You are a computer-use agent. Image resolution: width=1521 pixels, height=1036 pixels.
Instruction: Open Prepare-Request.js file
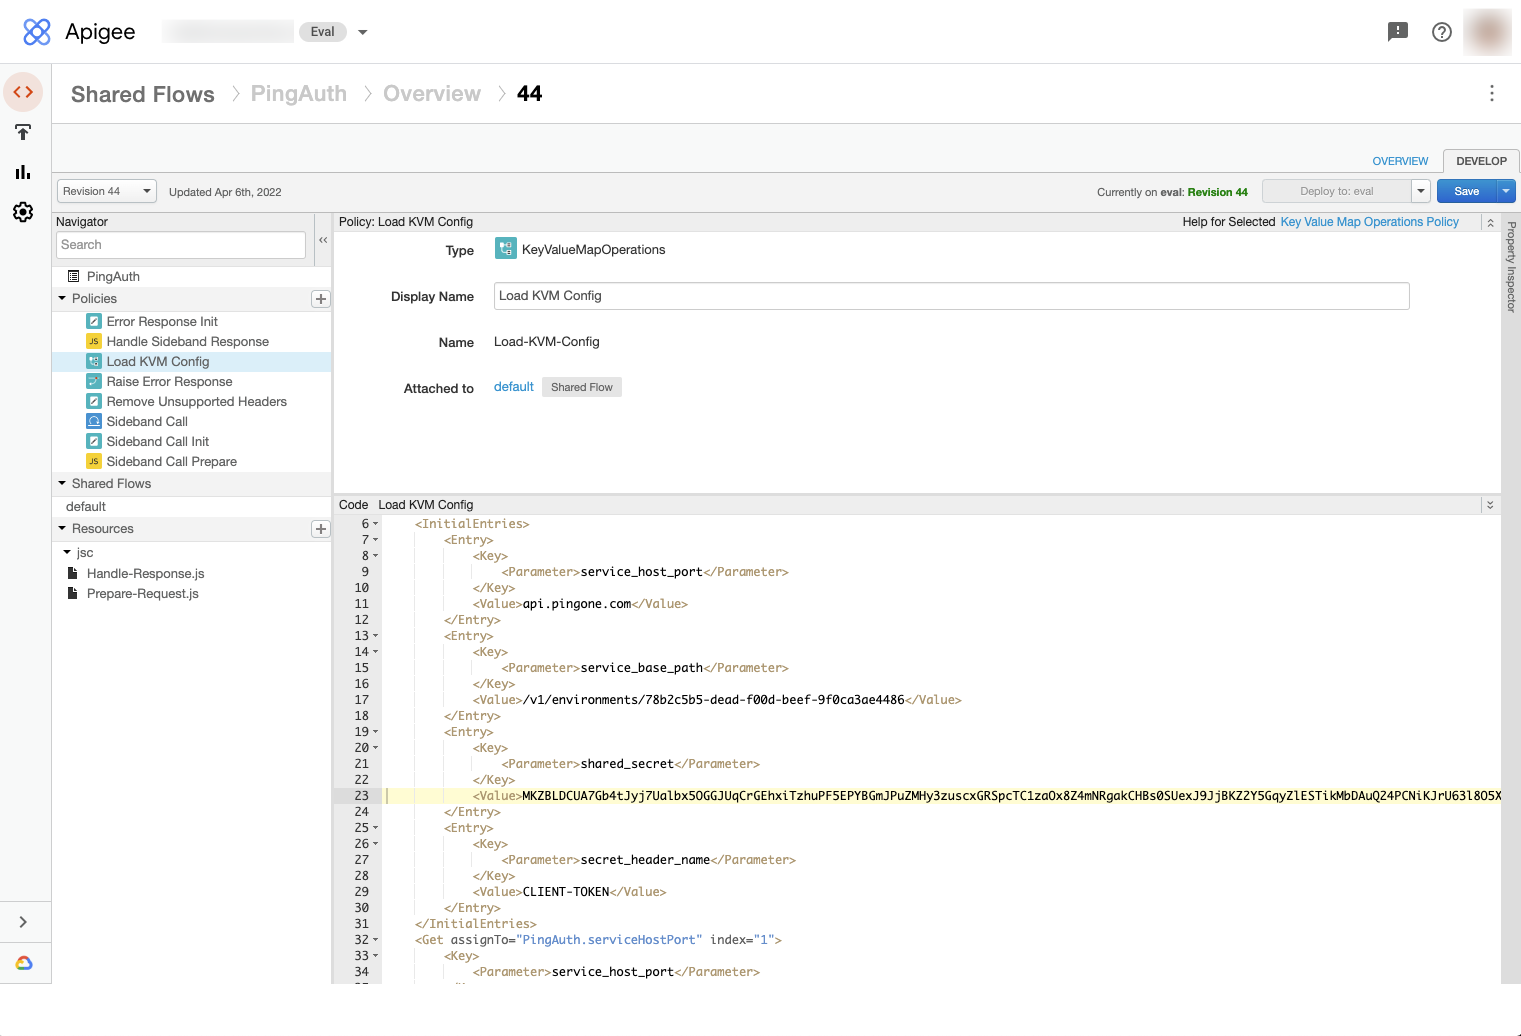pyautogui.click(x=142, y=594)
